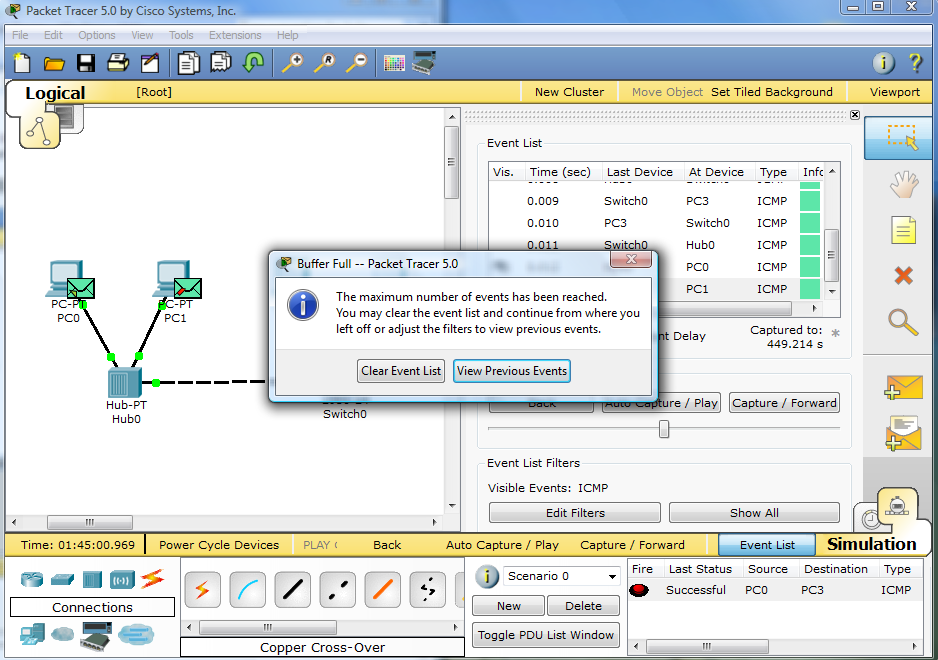Choose the Inspect magnifier tool
The width and height of the screenshot is (938, 660).
click(903, 322)
